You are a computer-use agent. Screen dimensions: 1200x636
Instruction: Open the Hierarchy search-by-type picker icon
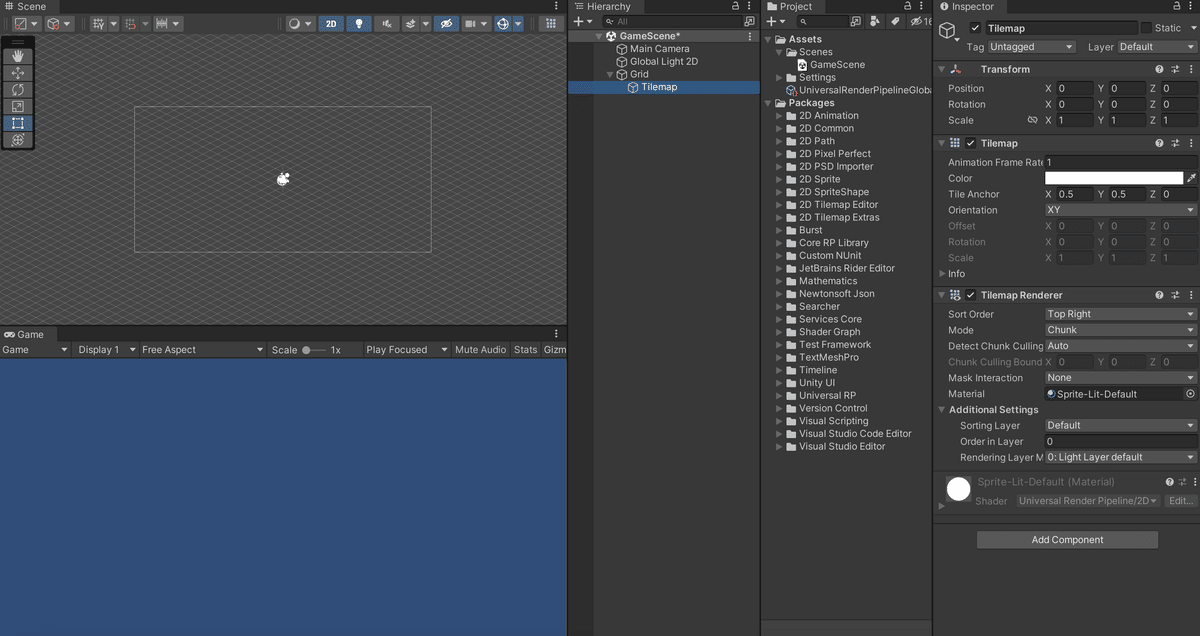tap(749, 21)
